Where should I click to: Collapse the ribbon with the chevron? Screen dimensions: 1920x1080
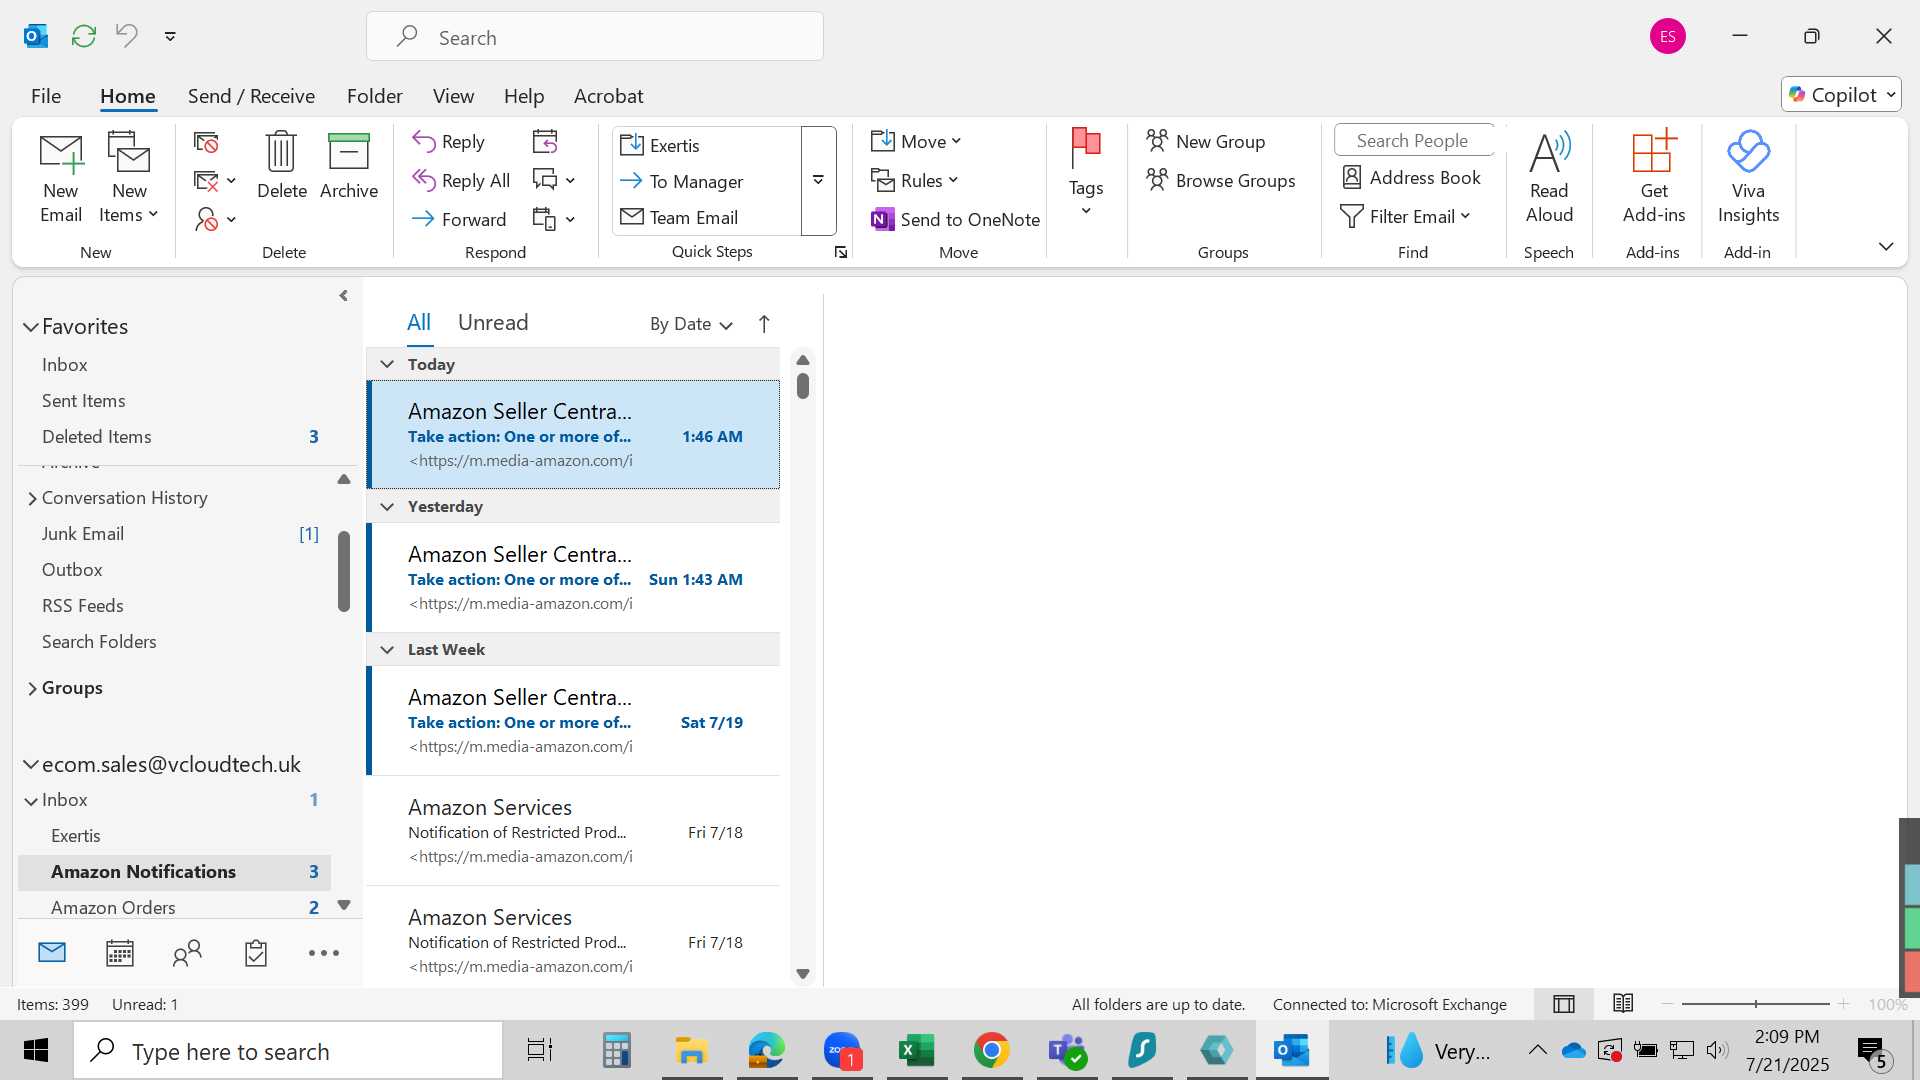tap(1886, 247)
